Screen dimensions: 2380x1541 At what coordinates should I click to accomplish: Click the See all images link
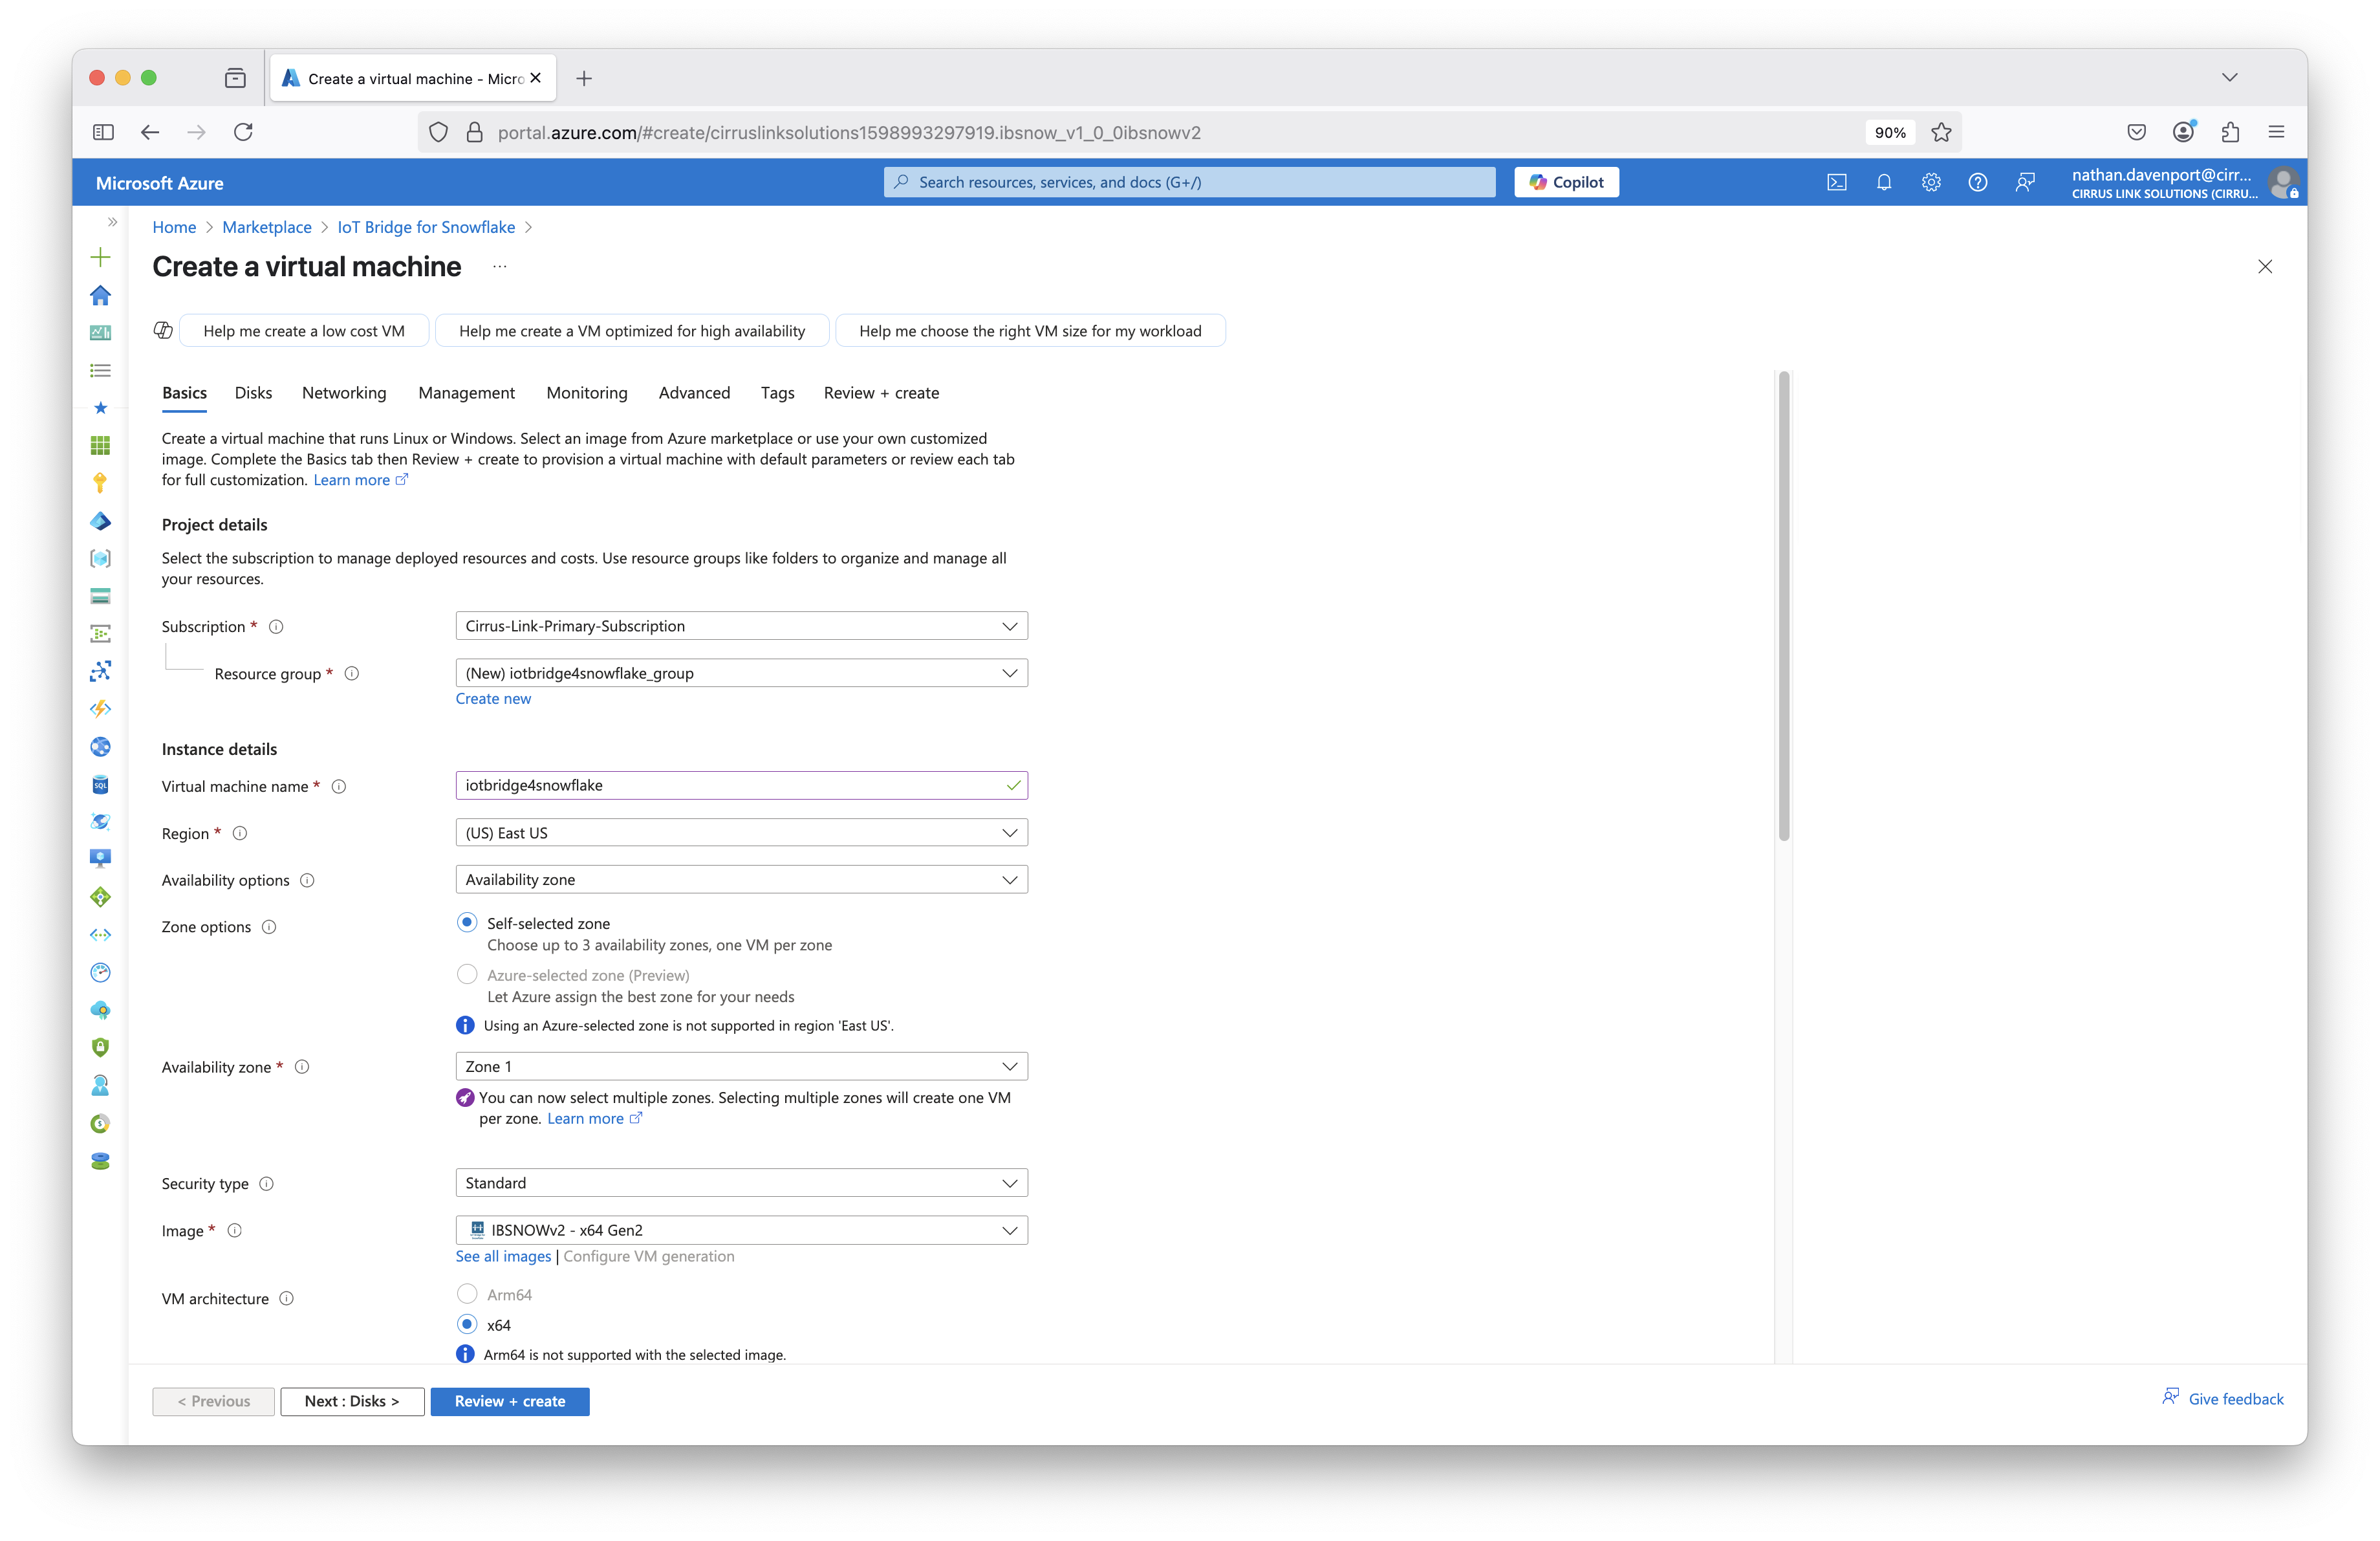[503, 1256]
